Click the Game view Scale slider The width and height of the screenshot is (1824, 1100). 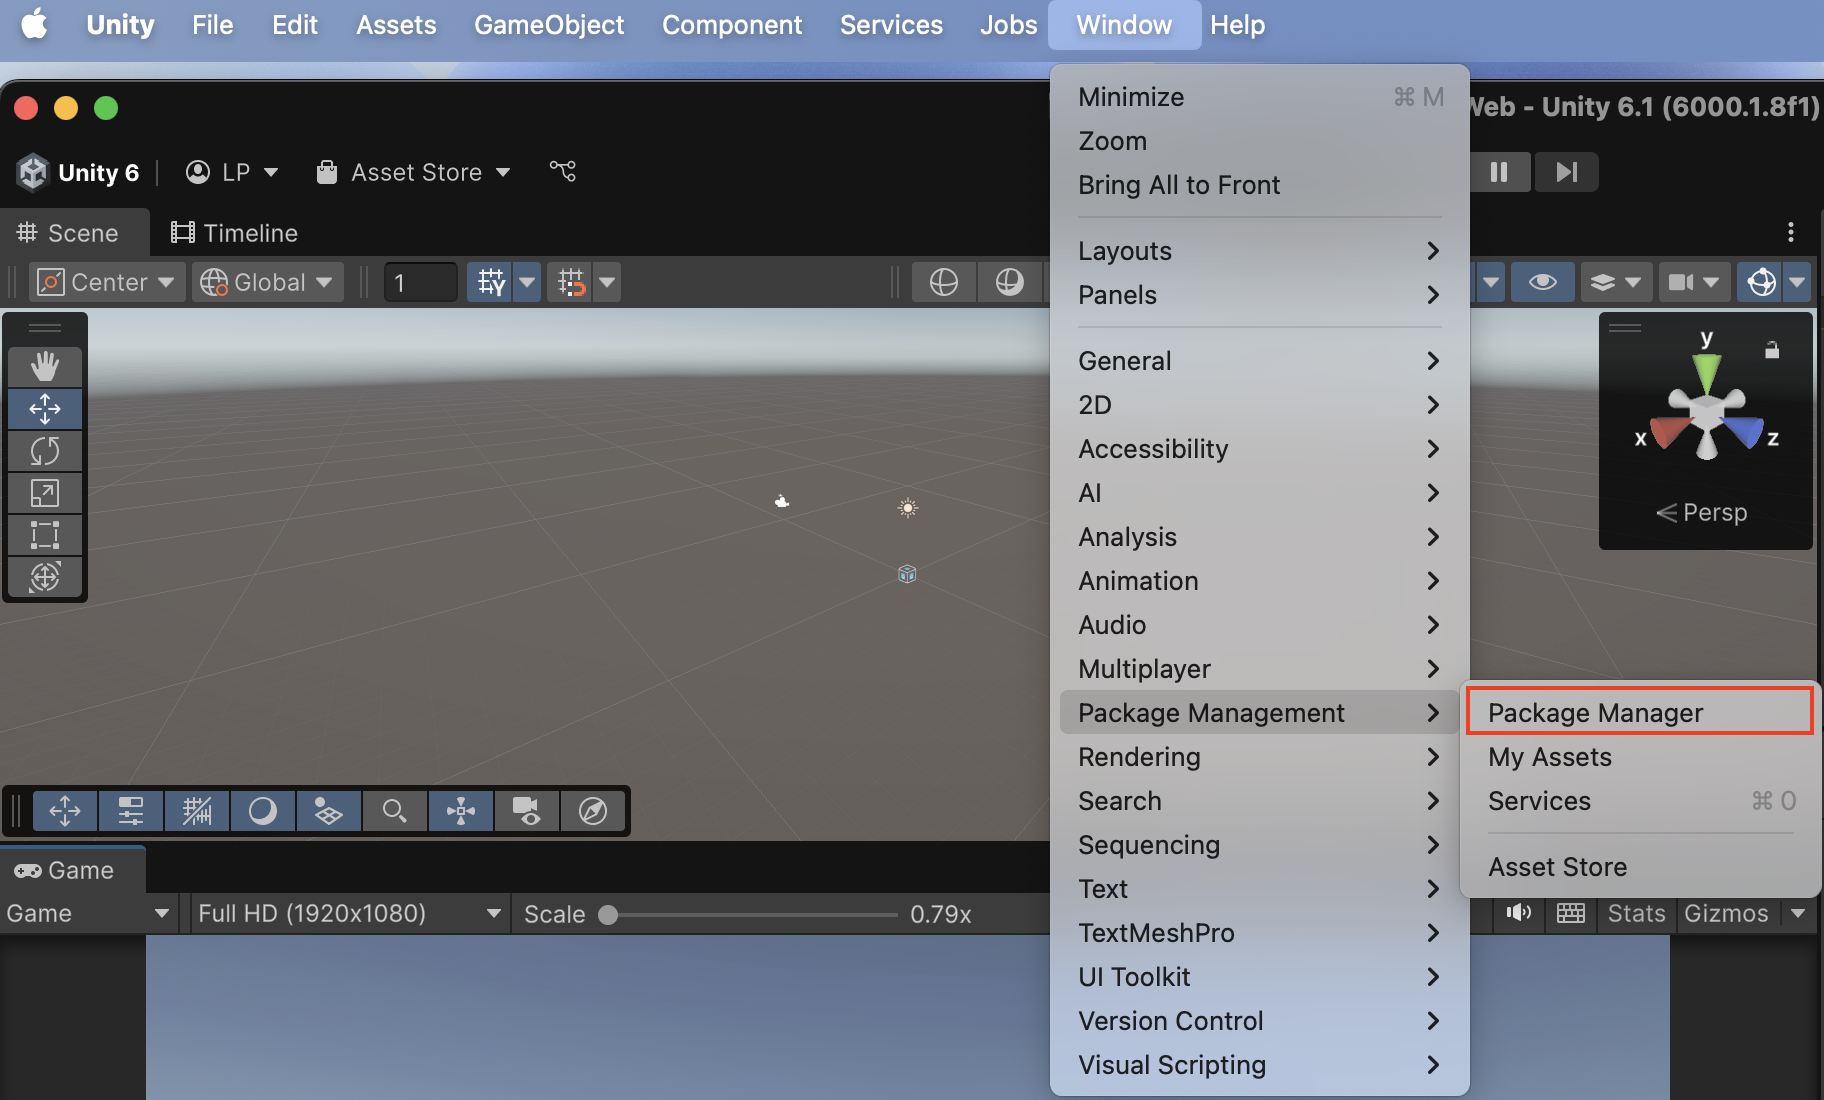(750, 915)
